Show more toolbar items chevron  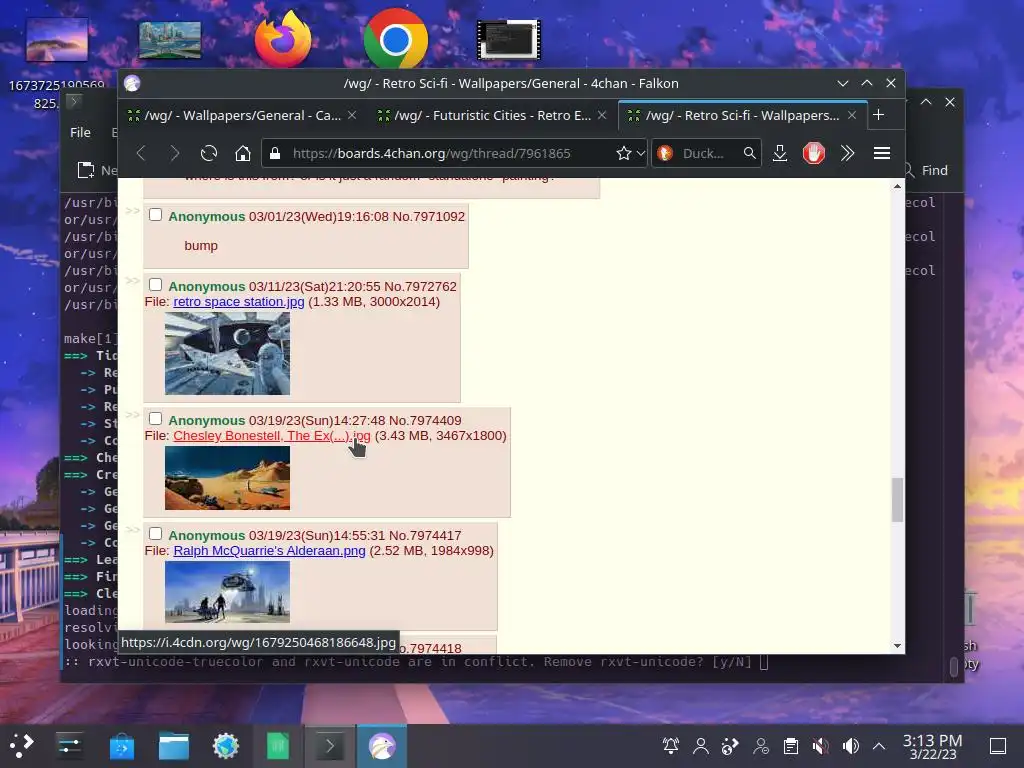coord(848,153)
